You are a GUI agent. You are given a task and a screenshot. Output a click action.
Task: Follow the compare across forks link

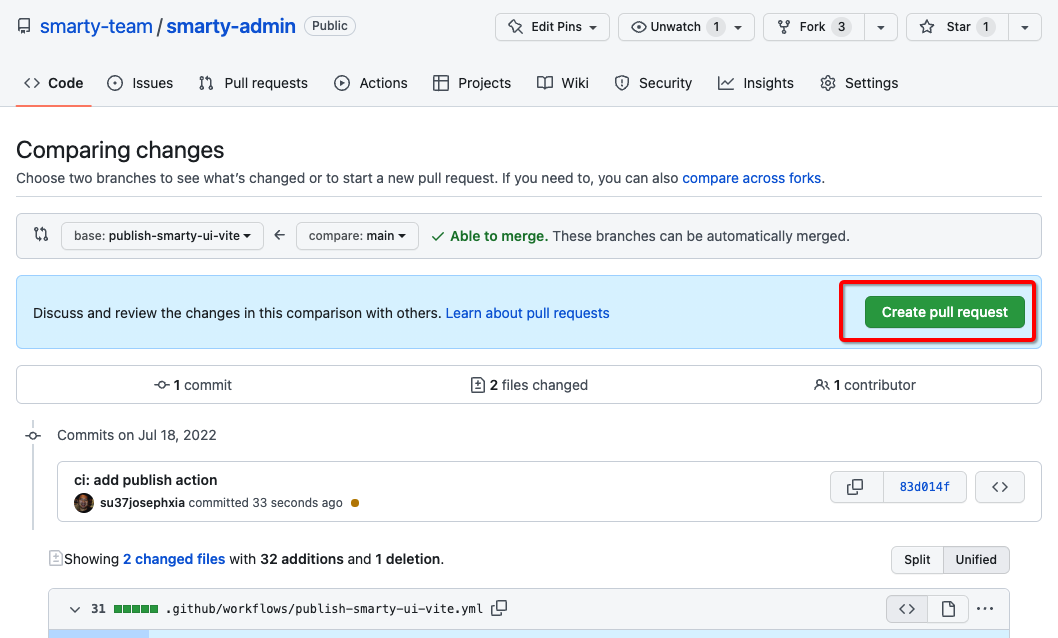coord(751,178)
